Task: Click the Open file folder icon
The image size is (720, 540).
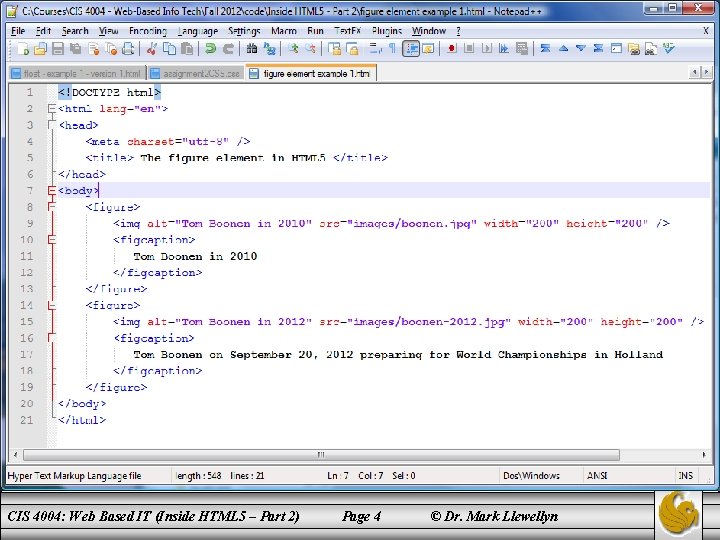Action: [x=40, y=48]
